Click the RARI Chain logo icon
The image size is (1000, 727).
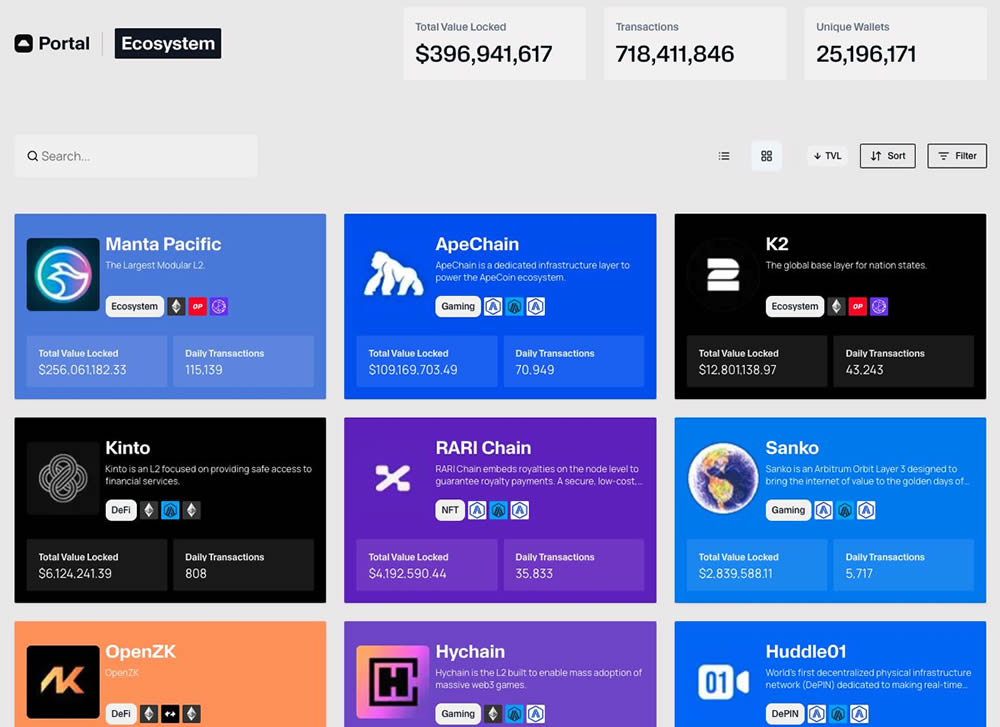[x=393, y=478]
